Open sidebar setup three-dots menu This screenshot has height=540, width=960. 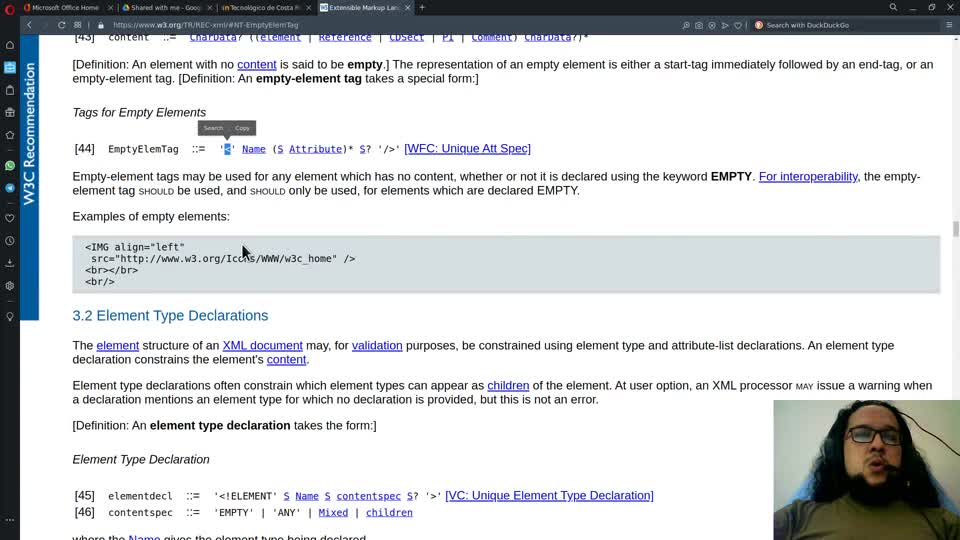click(10, 520)
